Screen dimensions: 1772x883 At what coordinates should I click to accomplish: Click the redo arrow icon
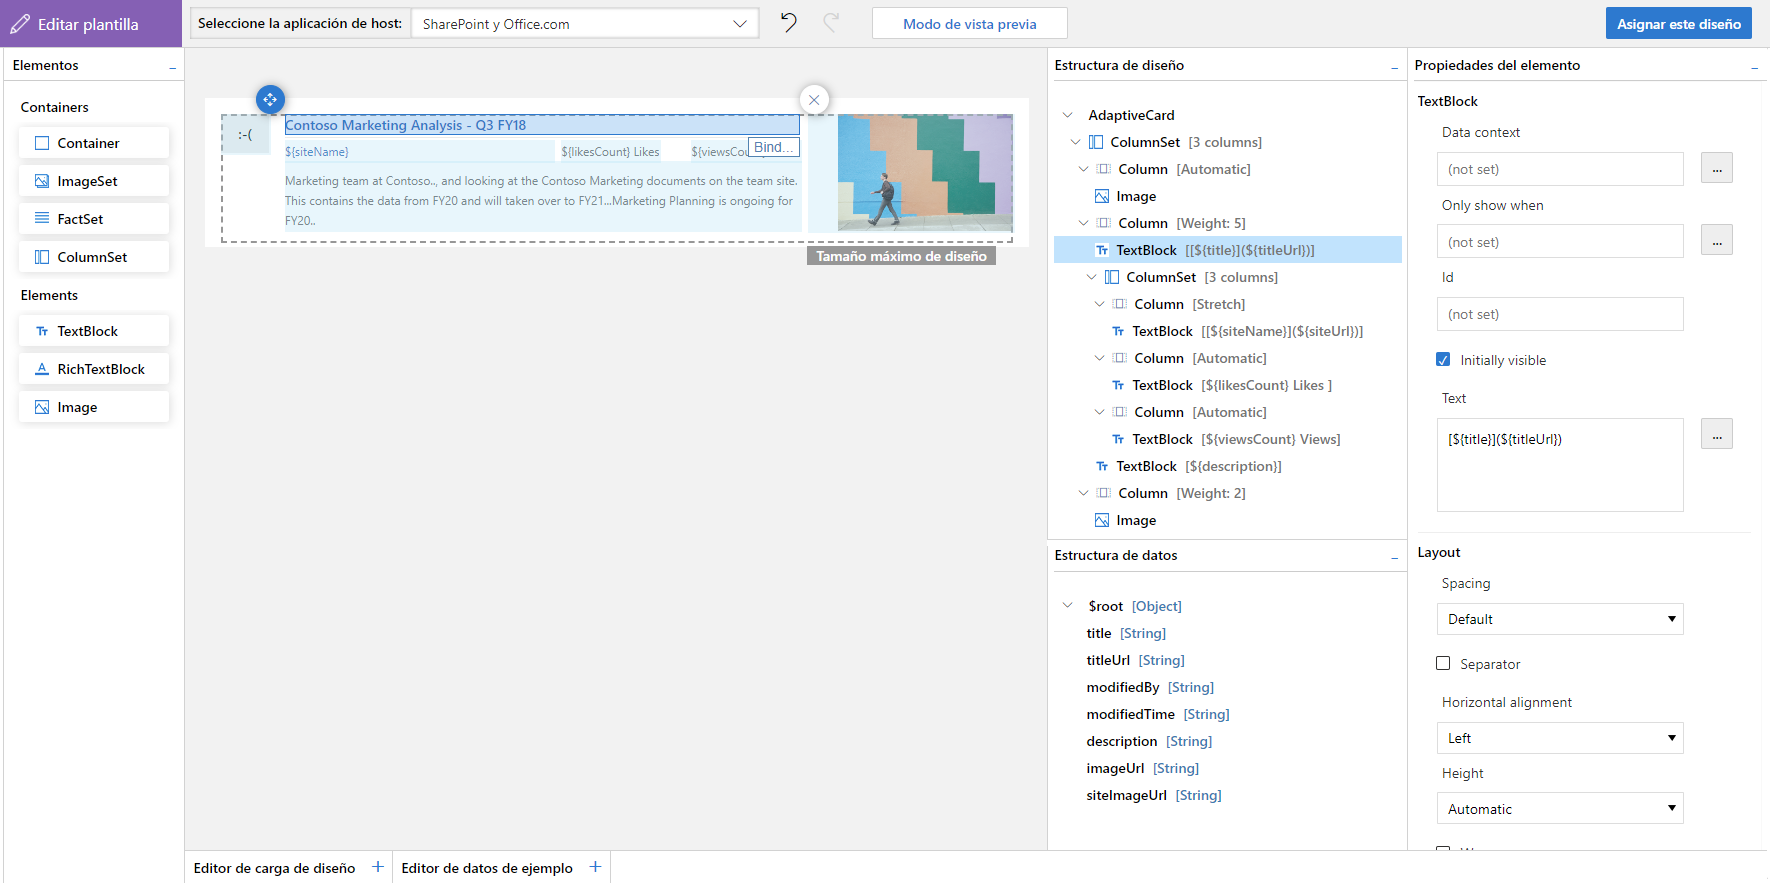coord(831,23)
